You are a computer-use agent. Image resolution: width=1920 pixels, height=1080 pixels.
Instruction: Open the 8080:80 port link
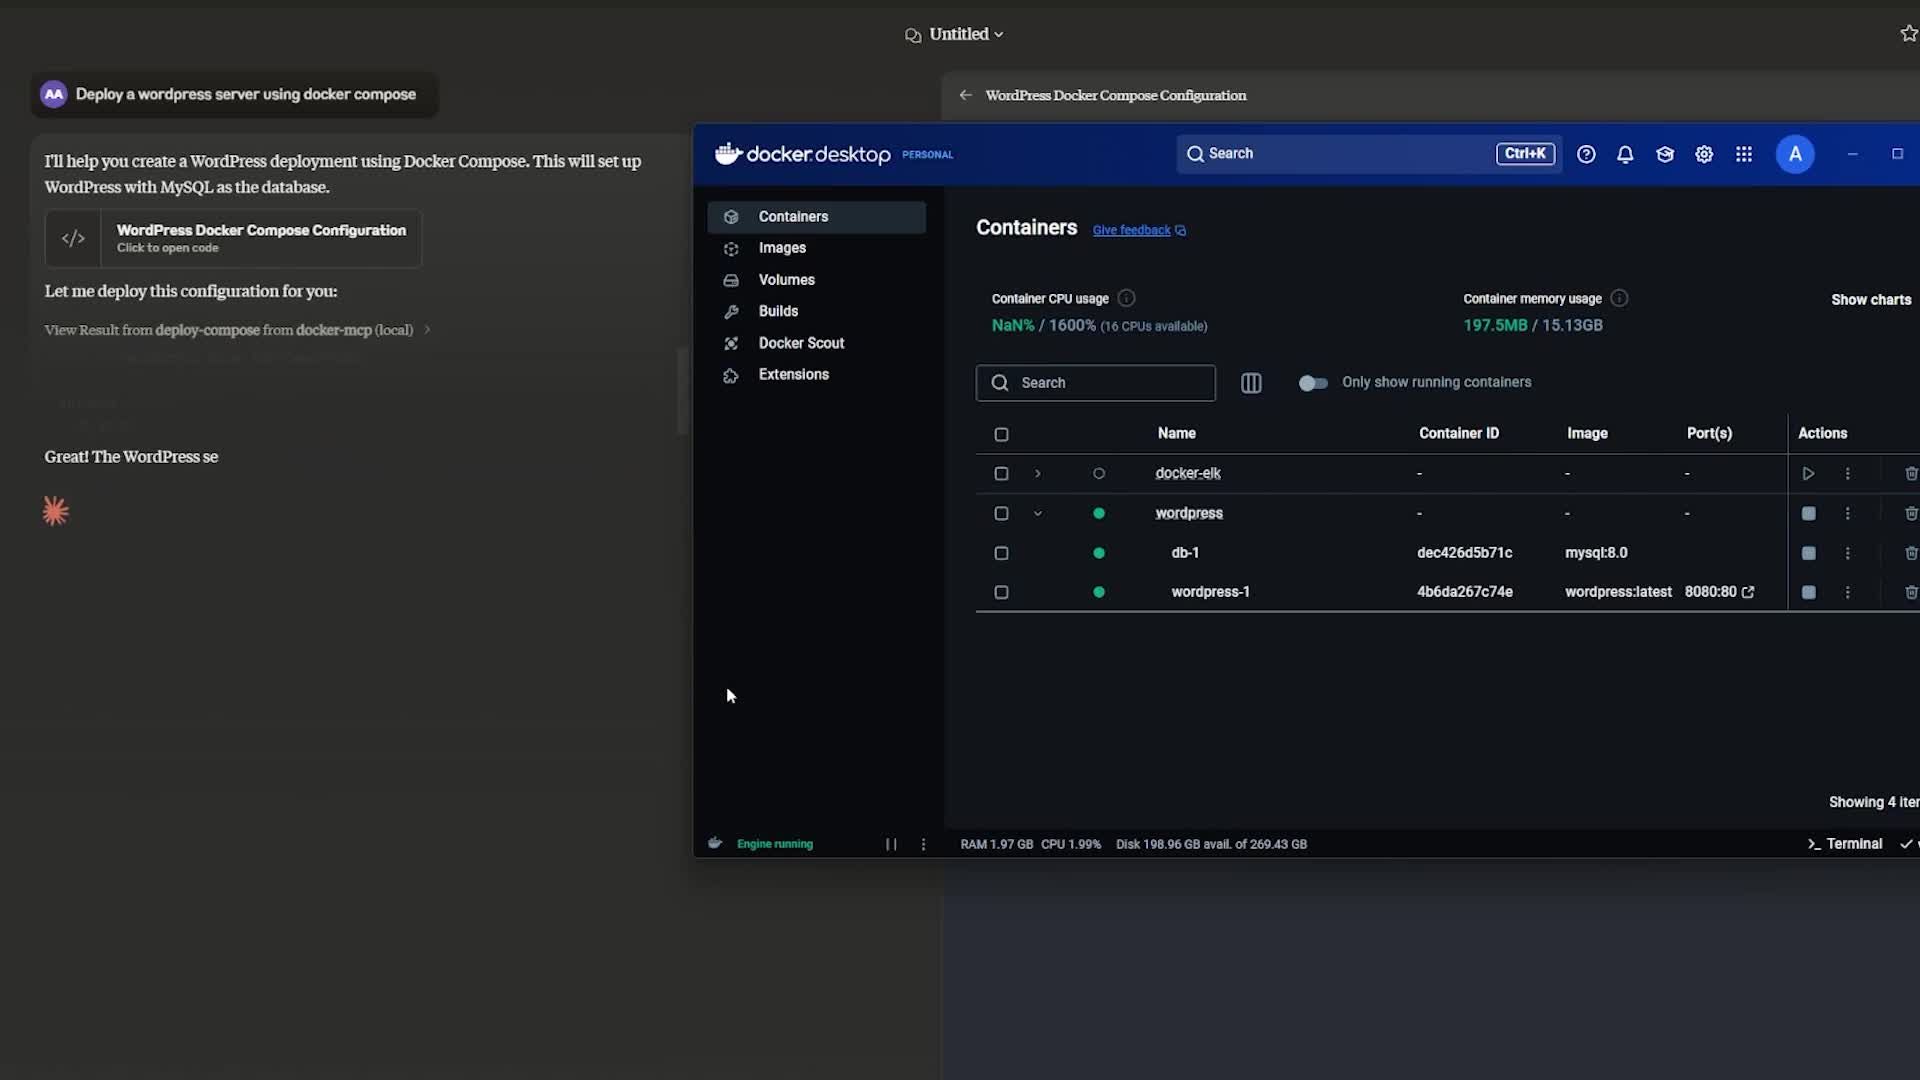1719,592
